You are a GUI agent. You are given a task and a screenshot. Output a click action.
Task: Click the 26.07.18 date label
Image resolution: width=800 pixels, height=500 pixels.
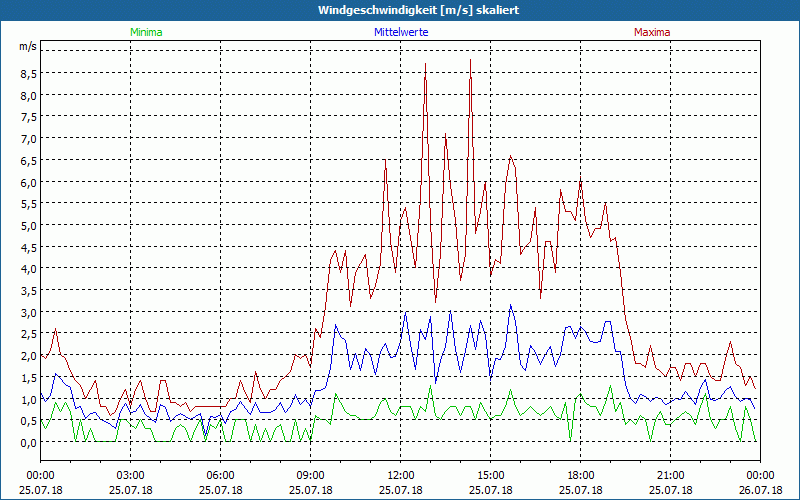click(x=760, y=490)
